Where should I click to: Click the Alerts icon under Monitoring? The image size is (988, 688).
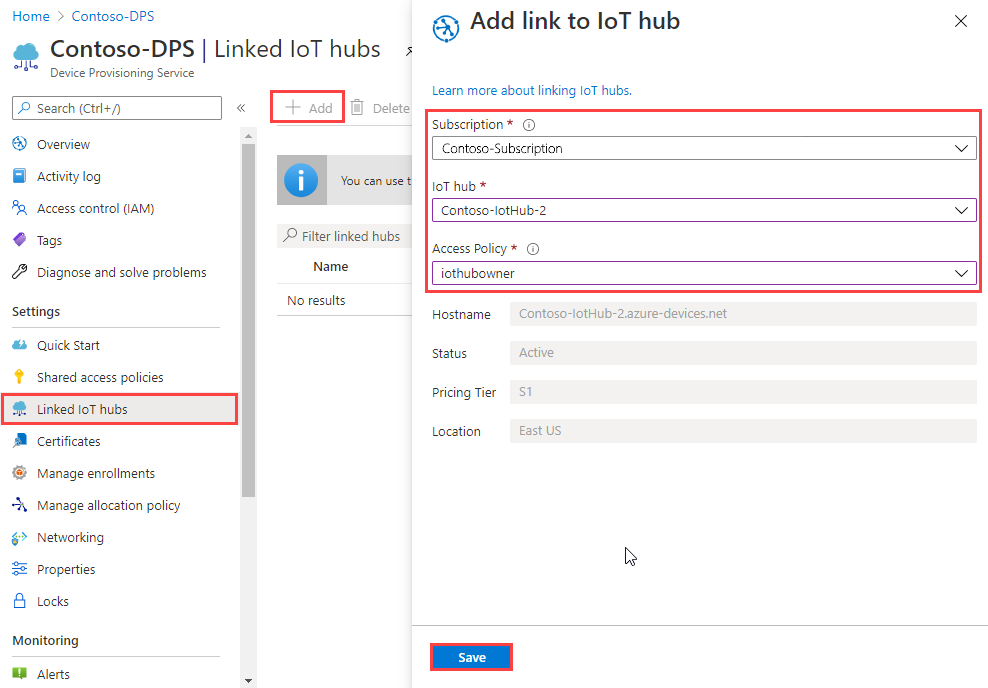pos(20,674)
